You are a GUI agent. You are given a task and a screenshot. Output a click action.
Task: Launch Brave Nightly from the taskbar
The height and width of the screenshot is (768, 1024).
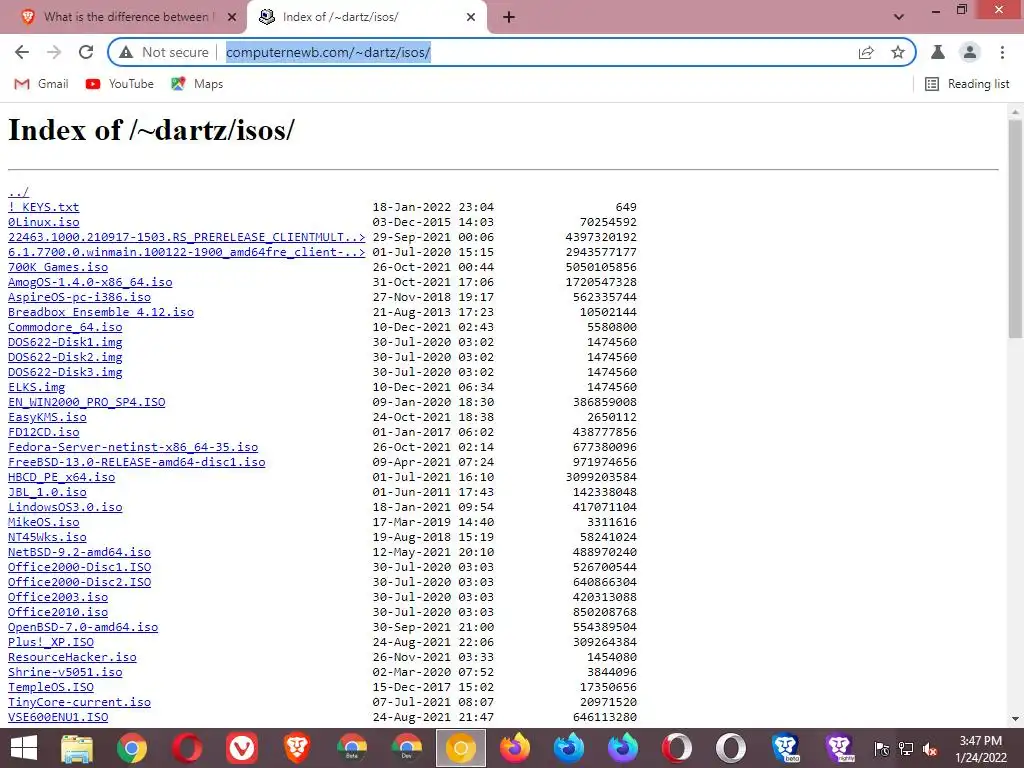click(x=839, y=748)
